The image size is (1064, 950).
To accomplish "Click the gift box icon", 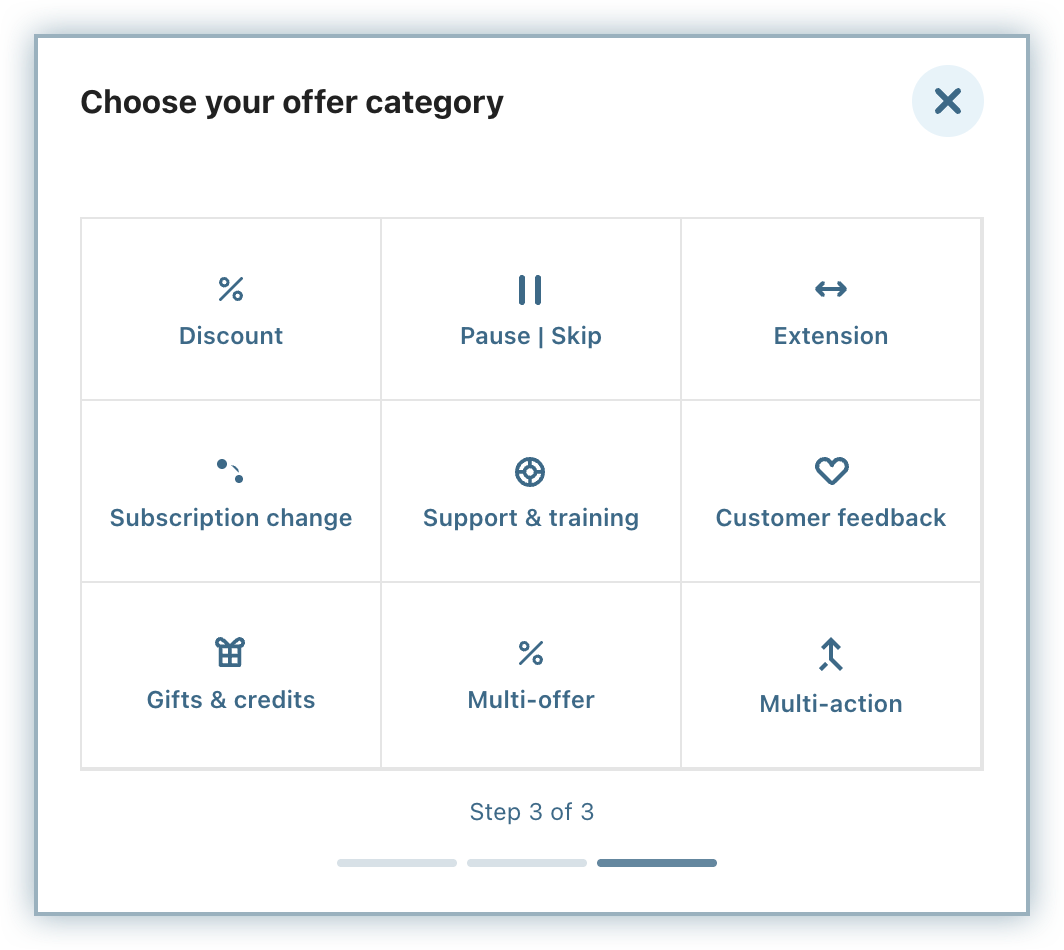I will (x=230, y=653).
